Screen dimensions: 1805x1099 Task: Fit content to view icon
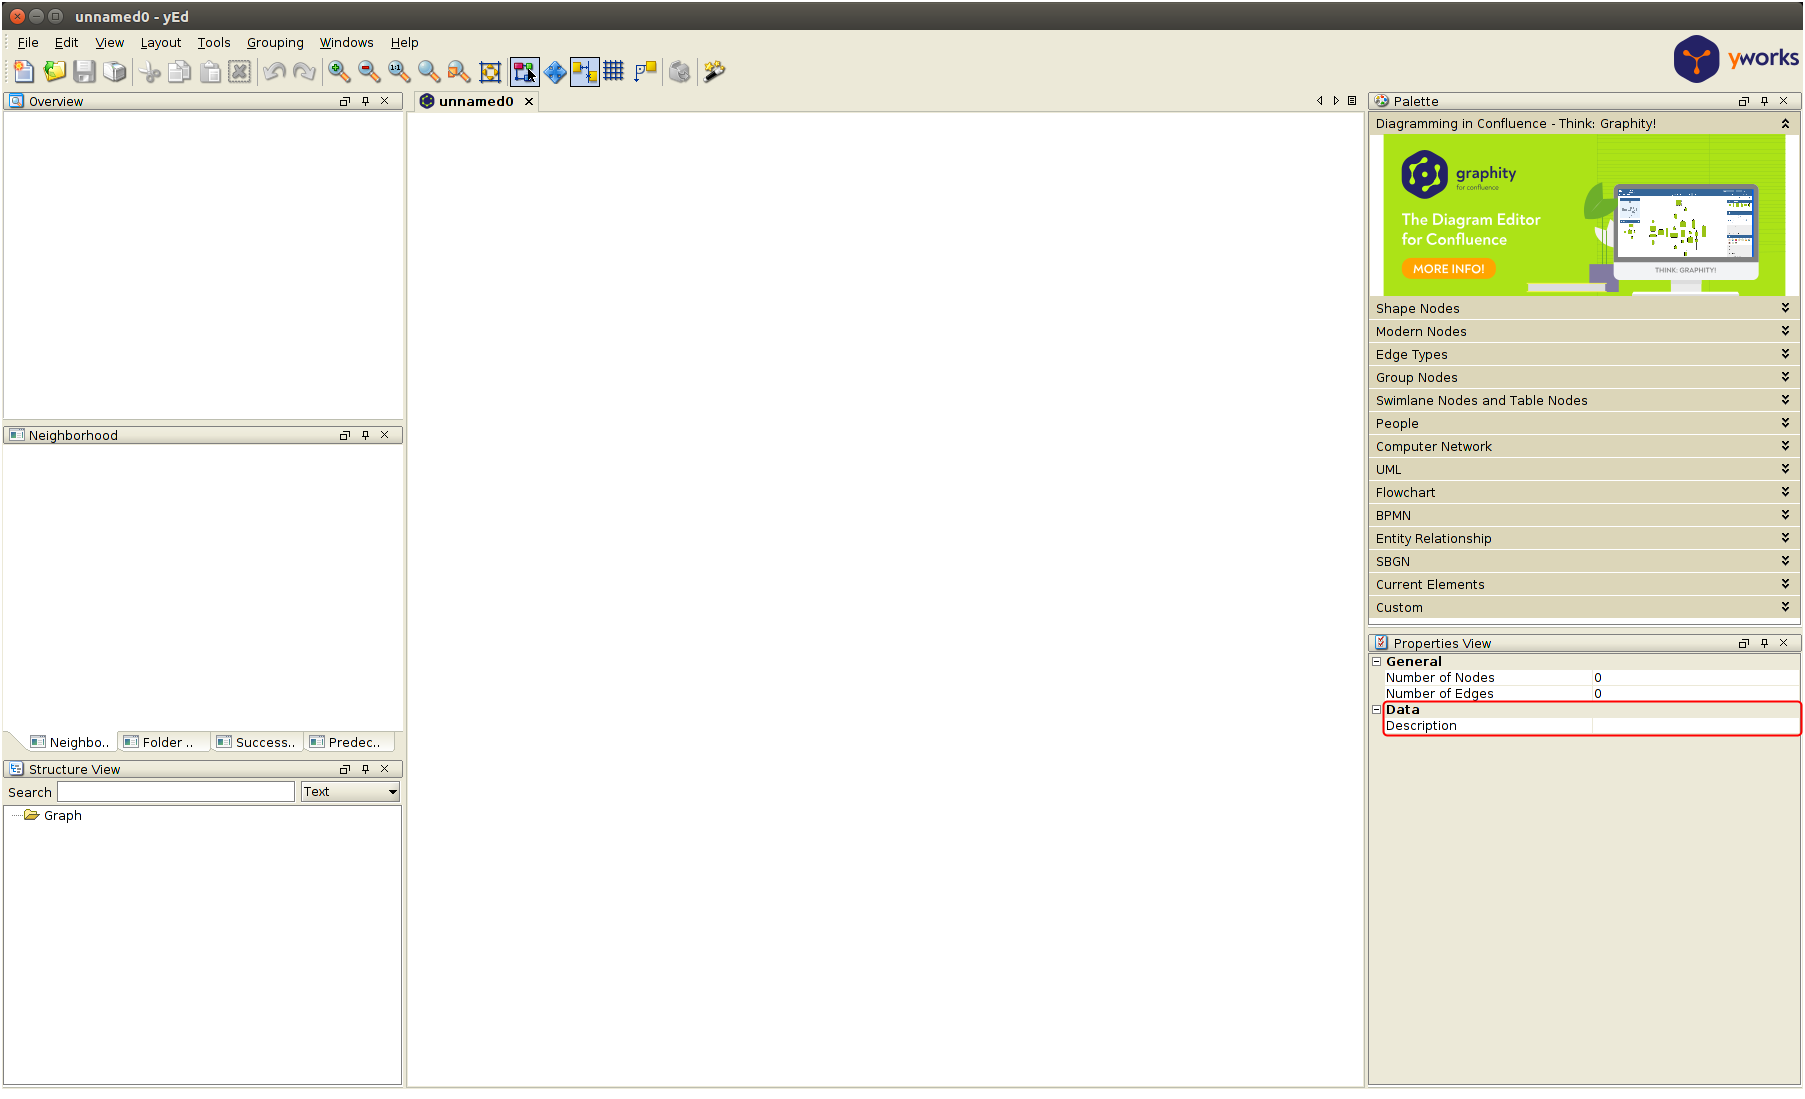coord(490,71)
